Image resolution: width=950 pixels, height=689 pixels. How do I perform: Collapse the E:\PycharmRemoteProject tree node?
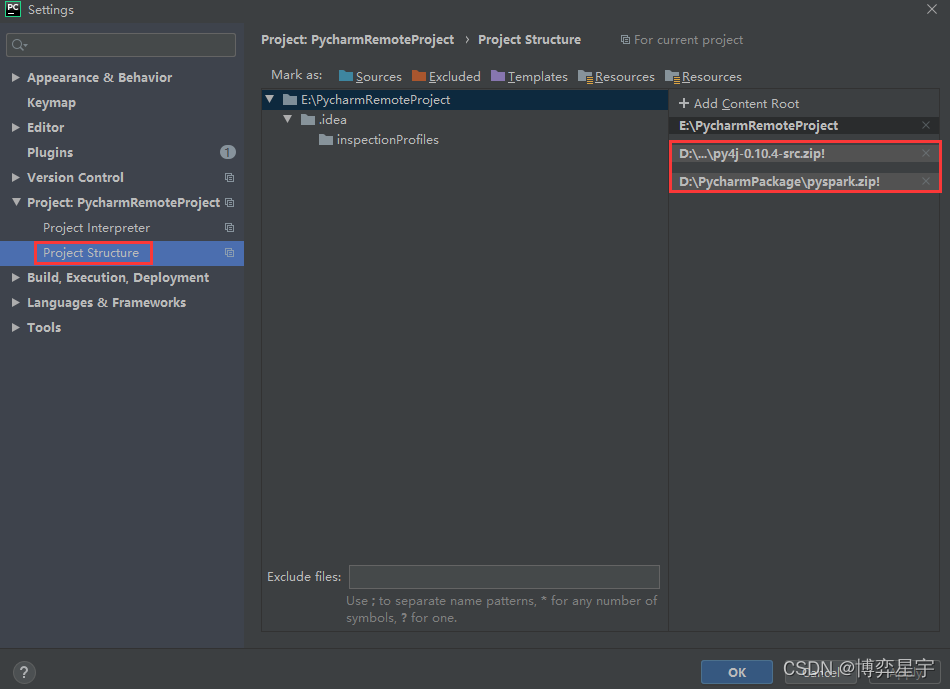(x=270, y=99)
